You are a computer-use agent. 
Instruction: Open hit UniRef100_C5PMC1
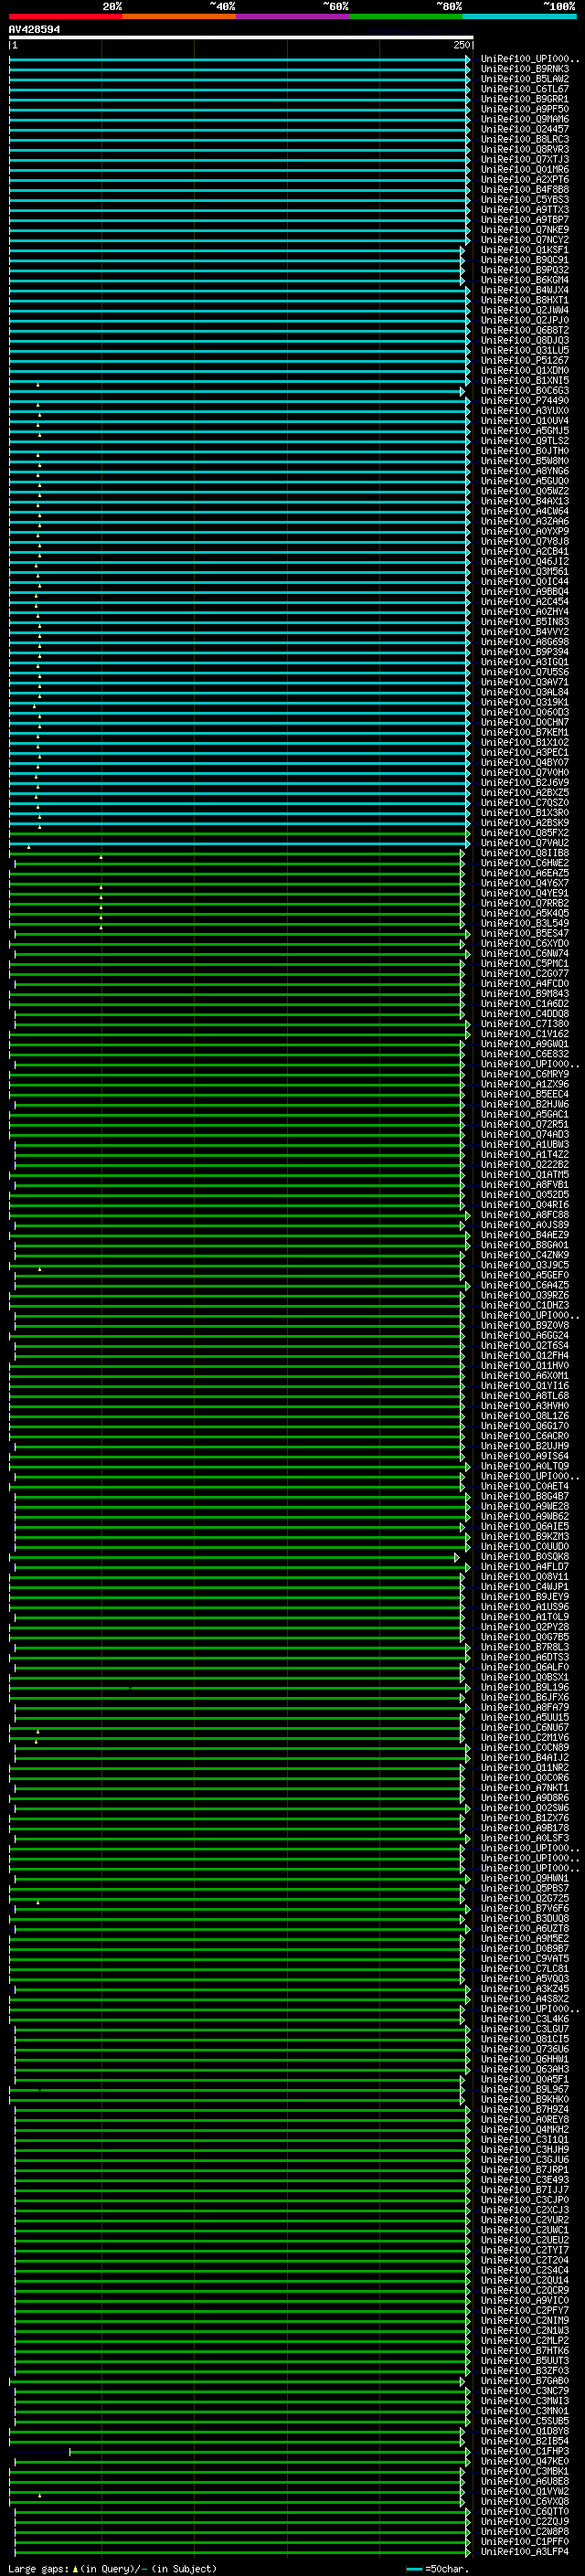click(x=525, y=964)
